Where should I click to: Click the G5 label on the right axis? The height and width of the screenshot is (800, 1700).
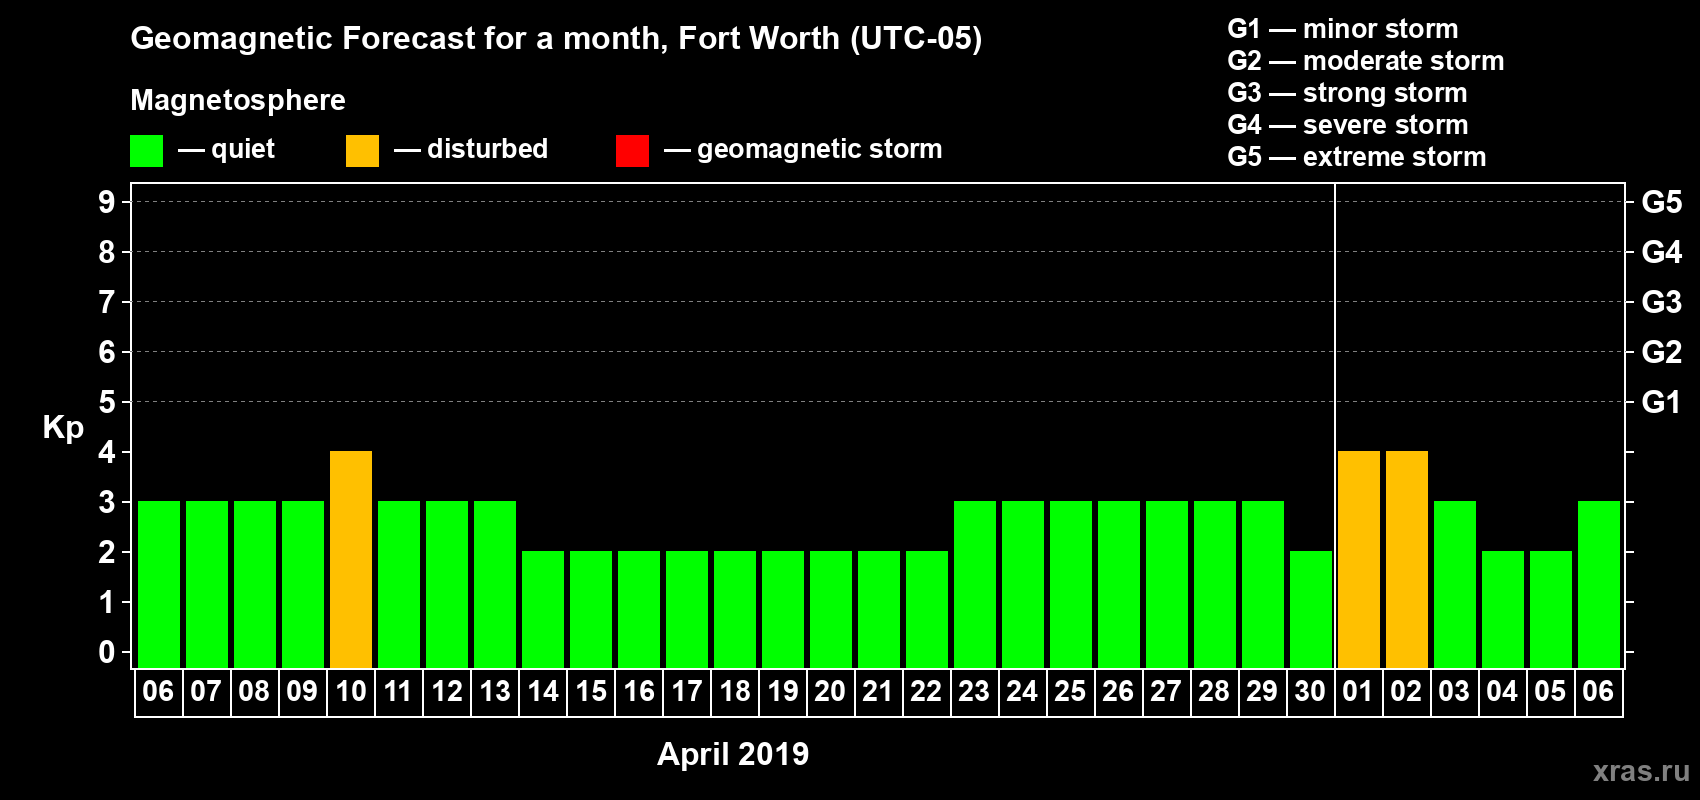1662,202
